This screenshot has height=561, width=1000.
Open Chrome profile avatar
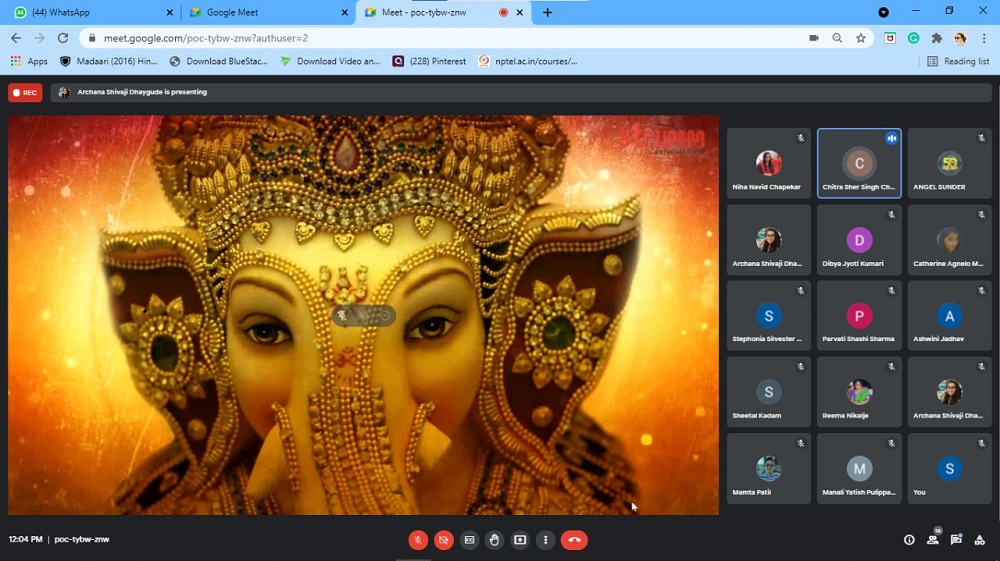click(960, 38)
